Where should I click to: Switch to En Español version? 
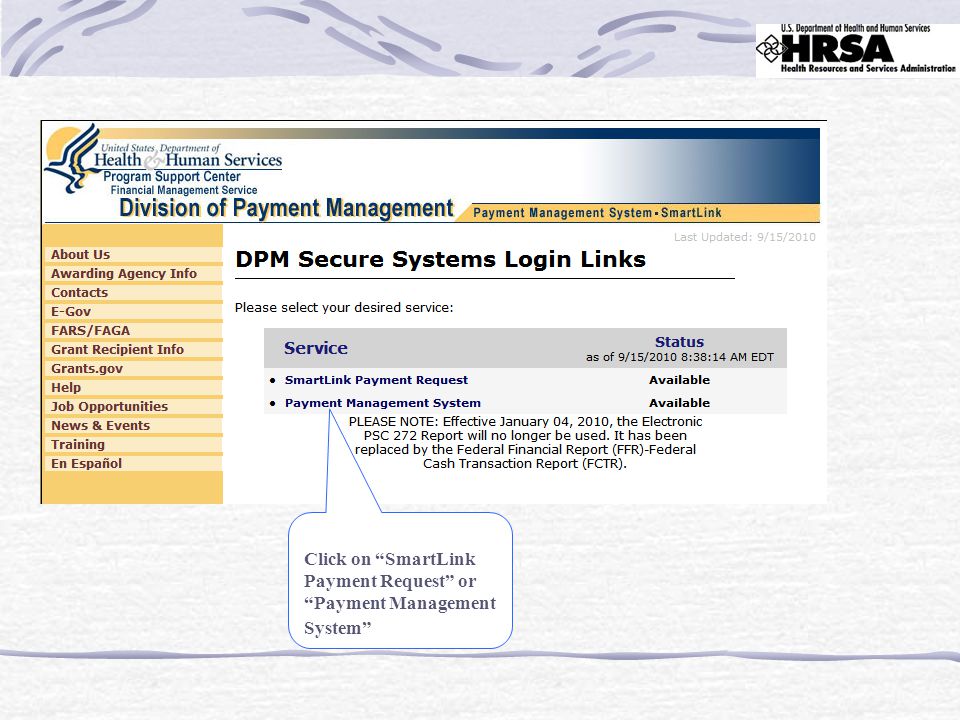(86, 463)
